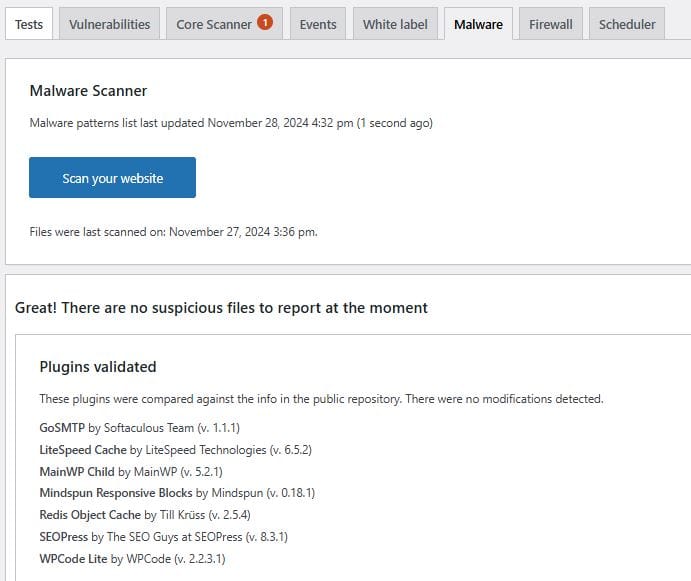The height and width of the screenshot is (581, 691).
Task: Select the Mindspun Responsive Blocks entry
Action: pos(177,493)
